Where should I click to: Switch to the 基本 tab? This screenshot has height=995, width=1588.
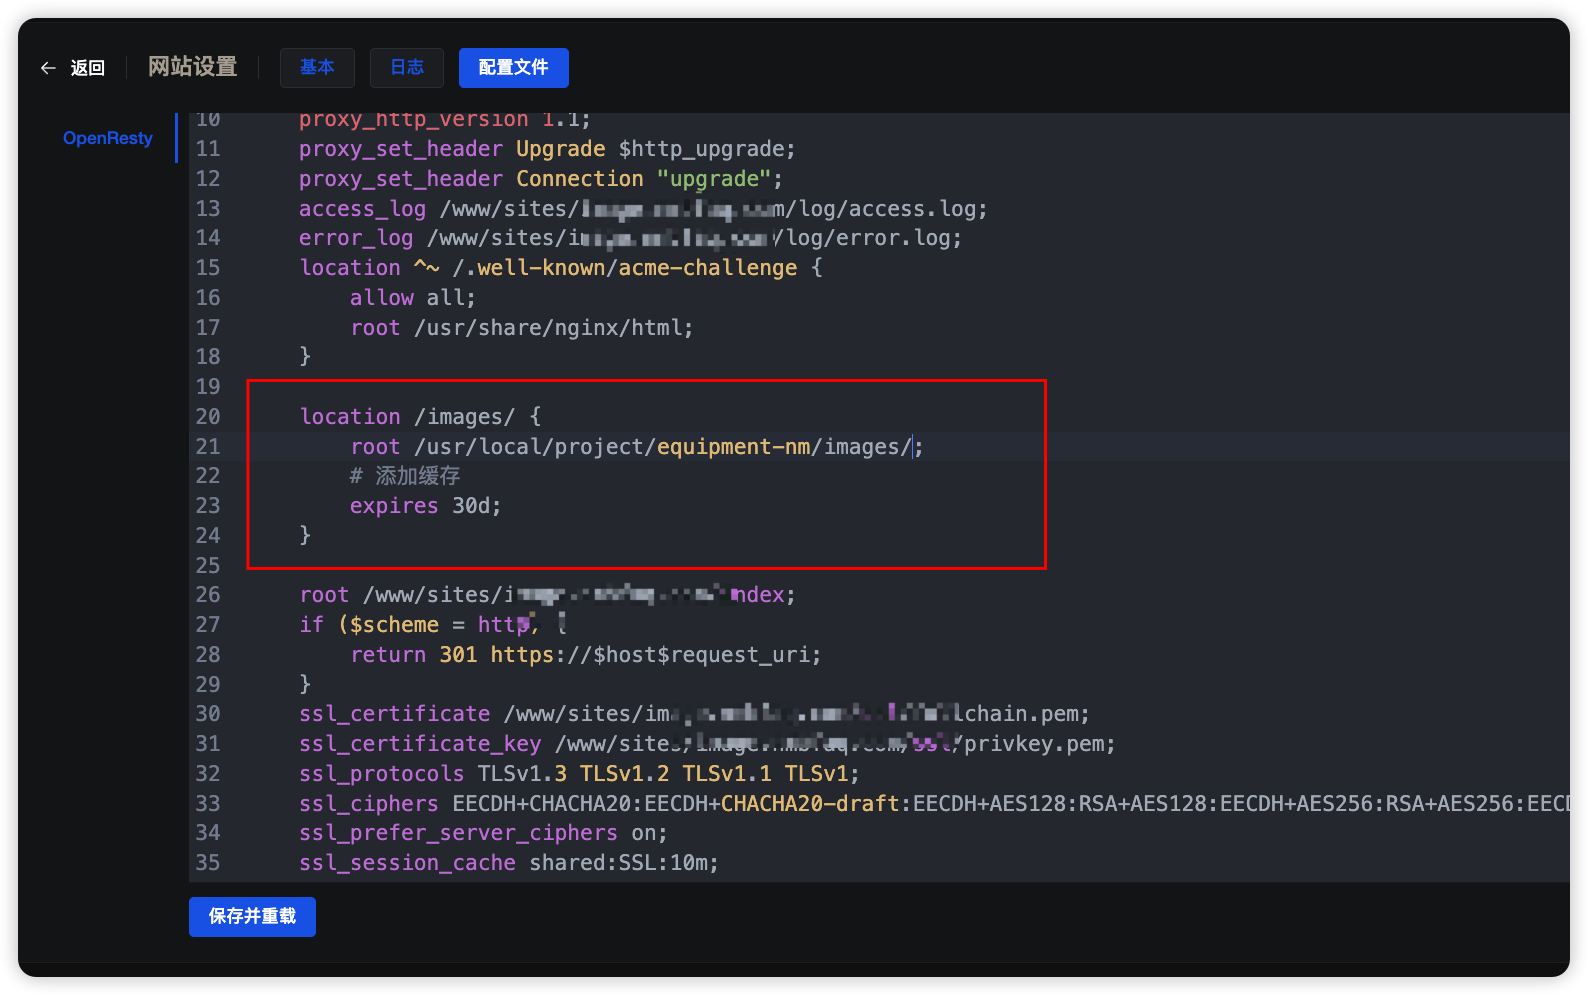[317, 67]
